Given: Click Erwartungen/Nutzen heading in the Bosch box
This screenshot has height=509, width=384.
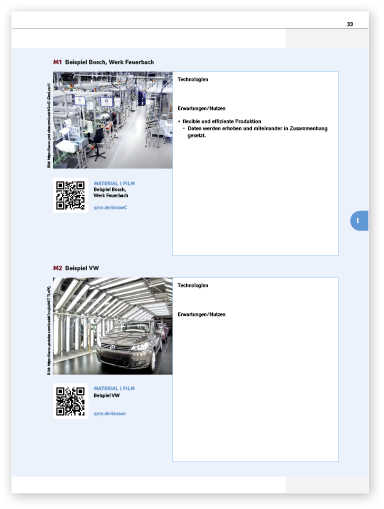Looking at the screenshot, I should click(201, 108).
